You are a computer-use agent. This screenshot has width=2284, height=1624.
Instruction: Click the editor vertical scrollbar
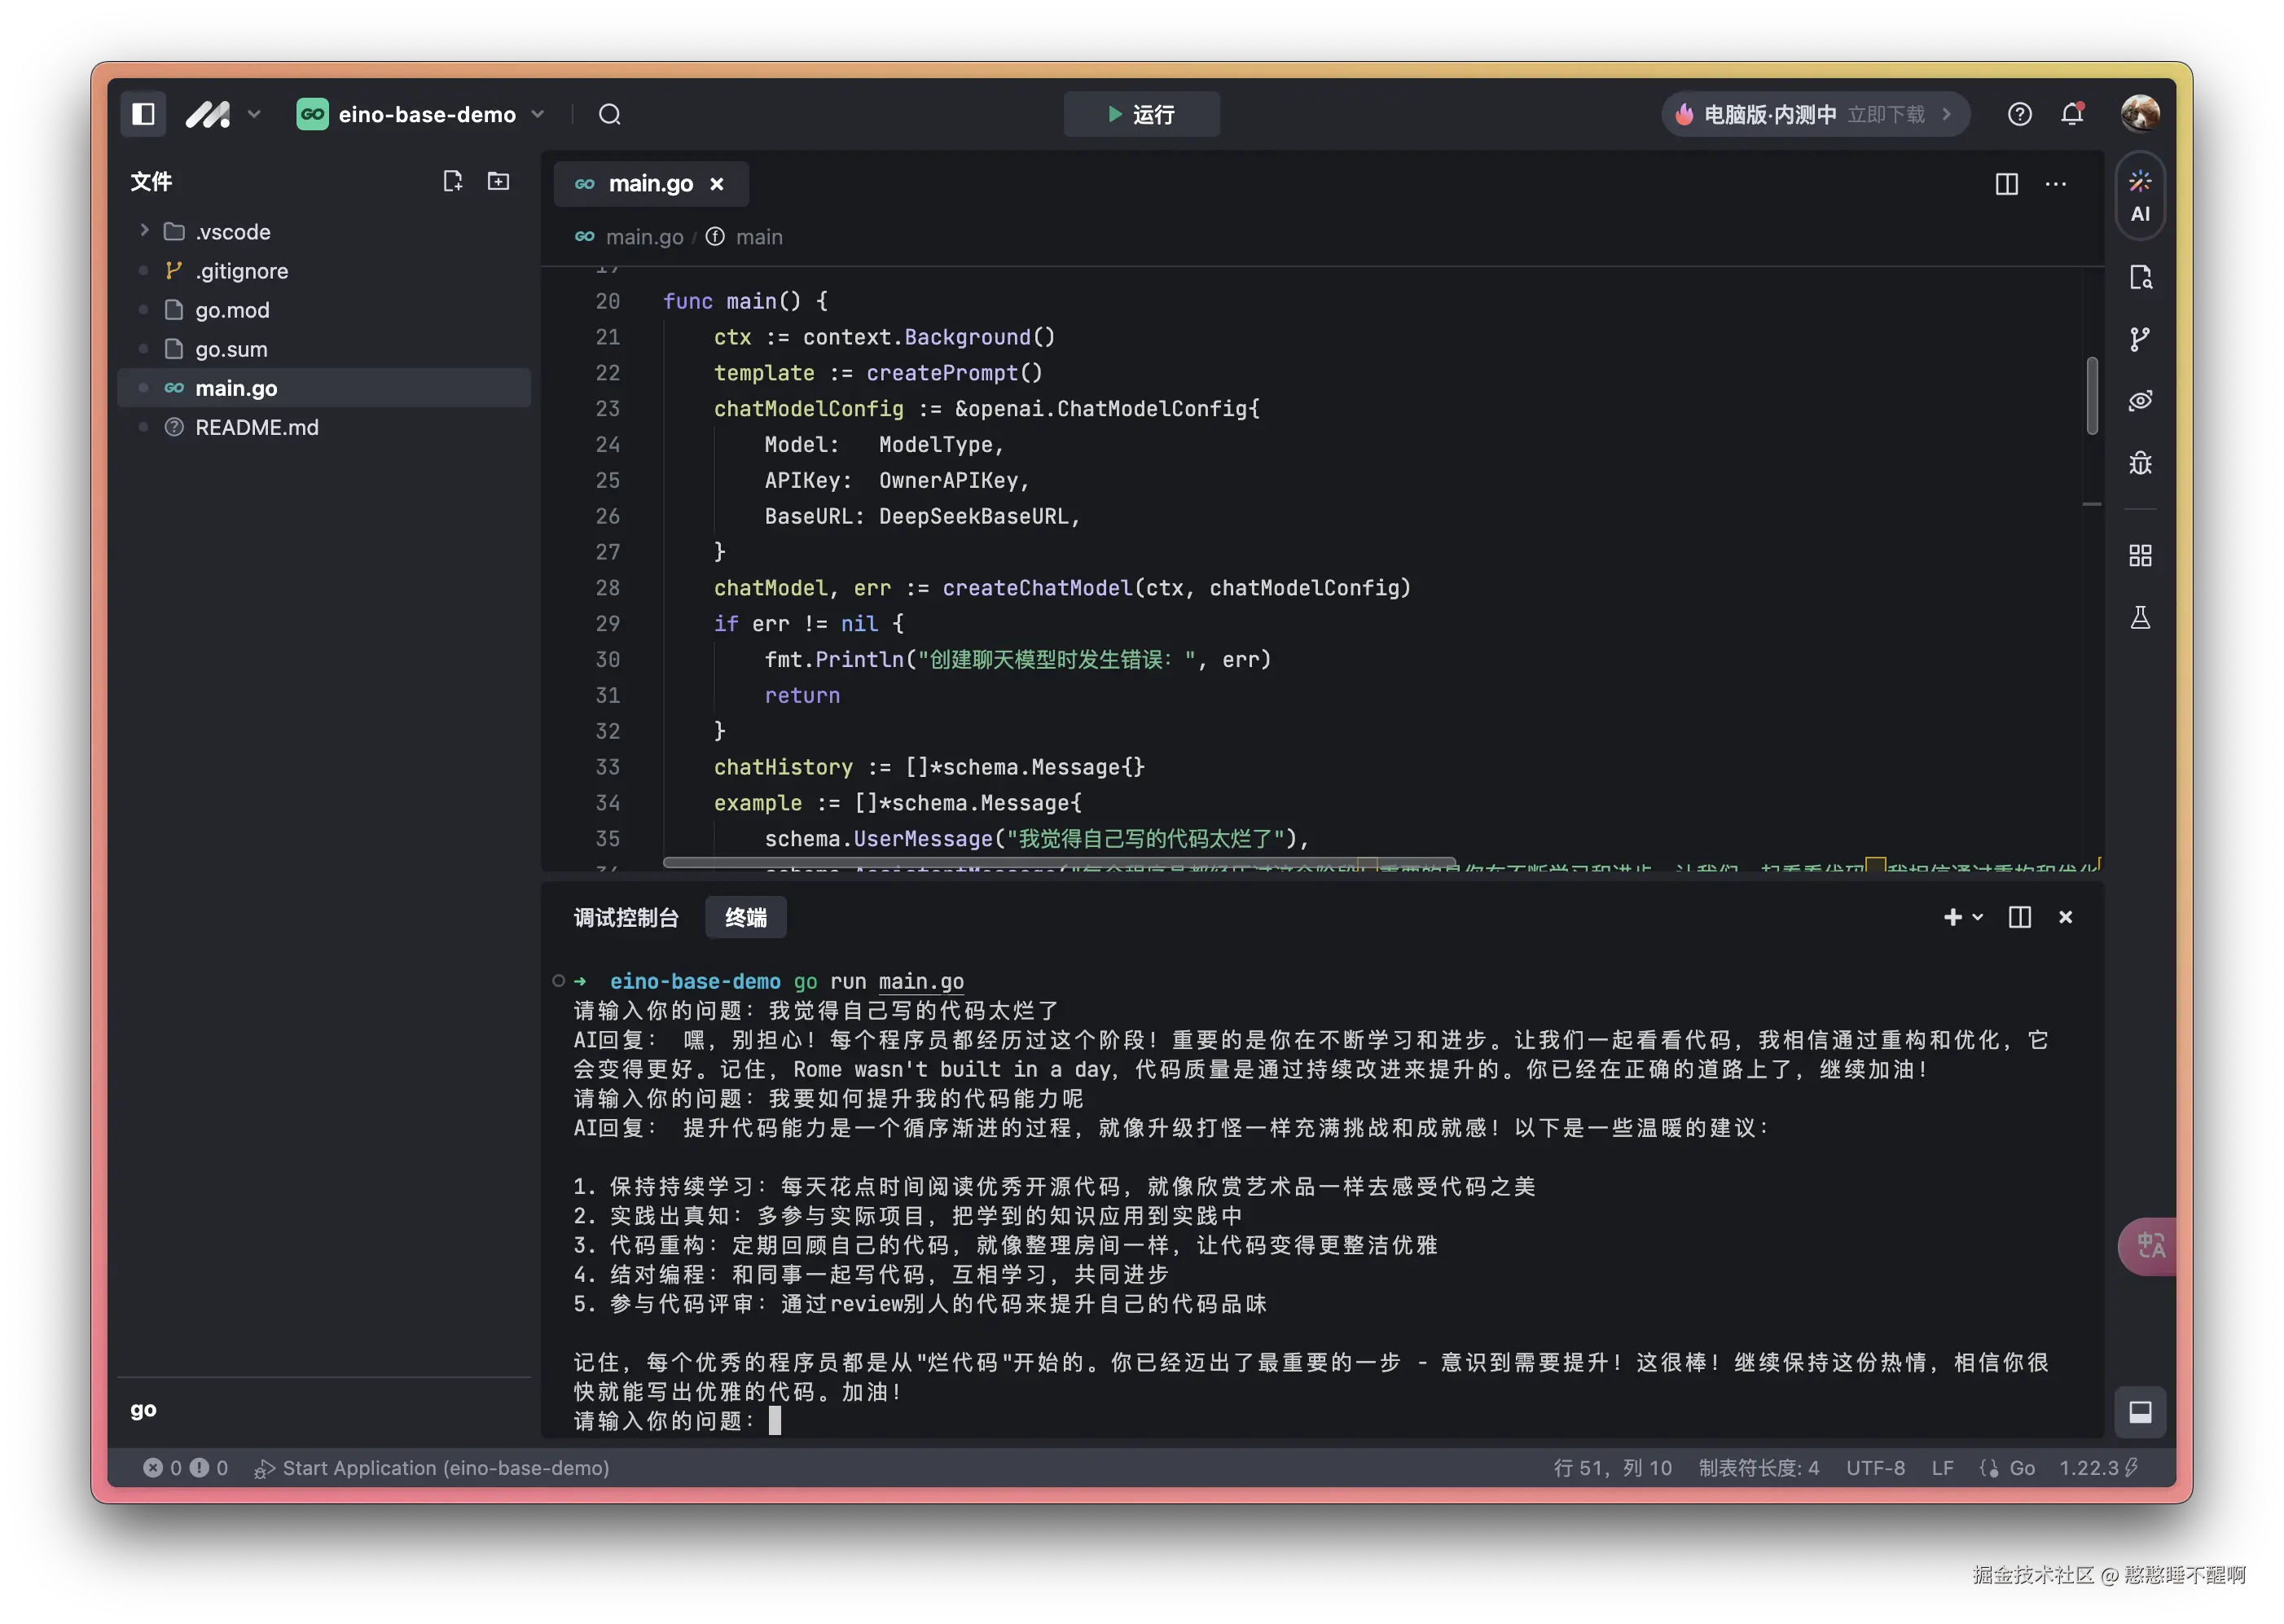click(x=2091, y=396)
